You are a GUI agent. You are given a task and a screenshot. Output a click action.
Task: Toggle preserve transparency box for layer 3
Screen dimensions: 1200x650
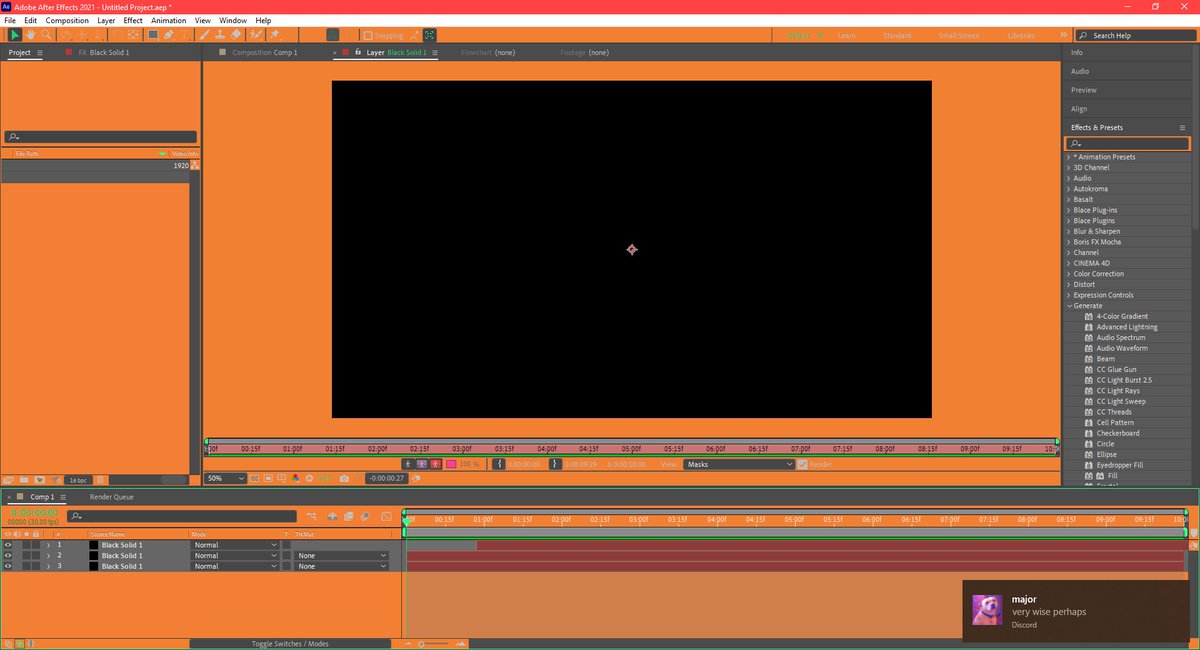click(x=286, y=566)
